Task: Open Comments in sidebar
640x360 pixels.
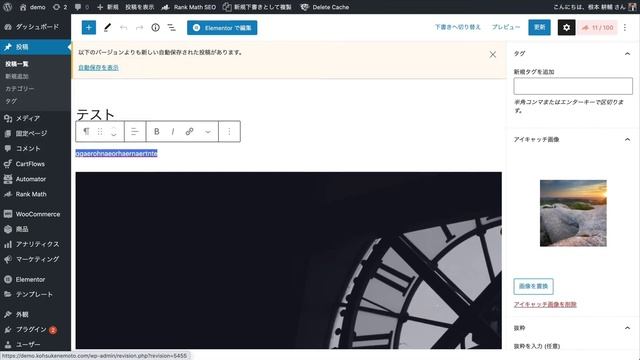Action: [x=36, y=149]
